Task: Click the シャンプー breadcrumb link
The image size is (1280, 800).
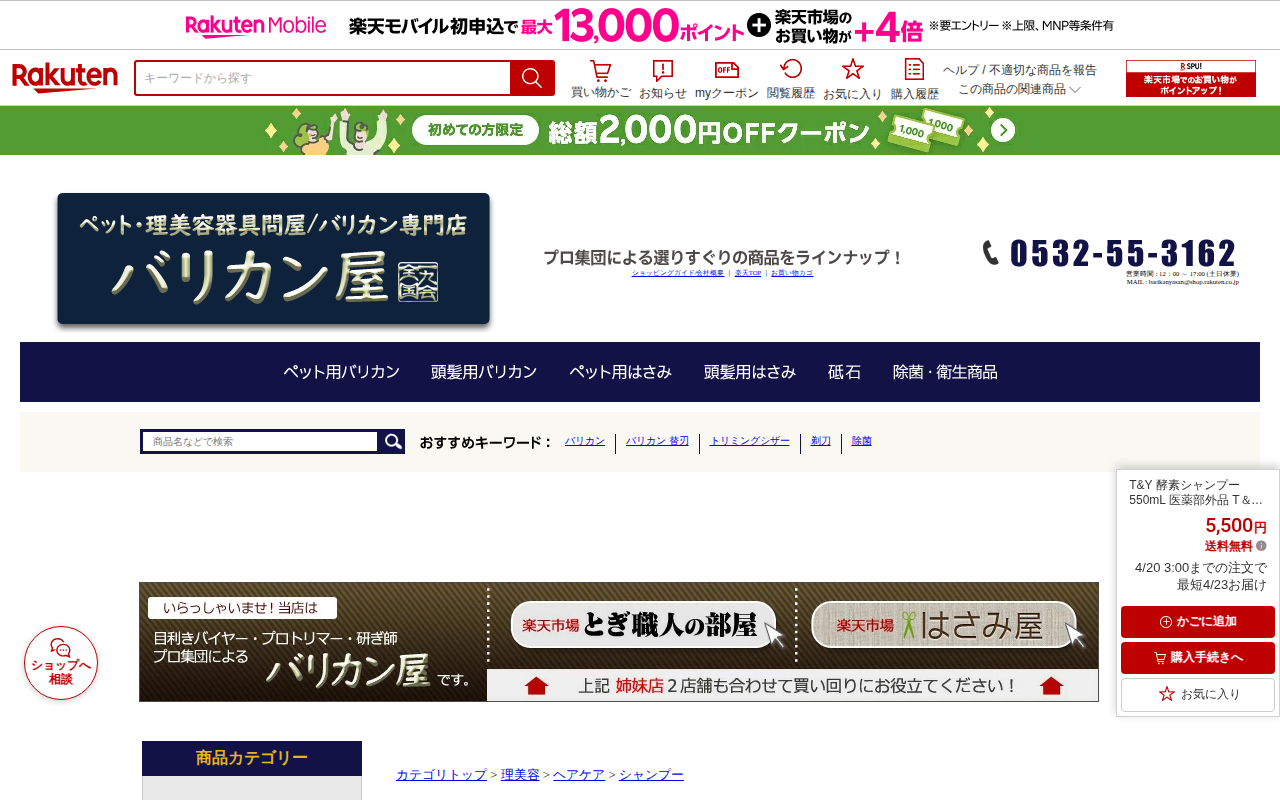Action: (x=651, y=775)
